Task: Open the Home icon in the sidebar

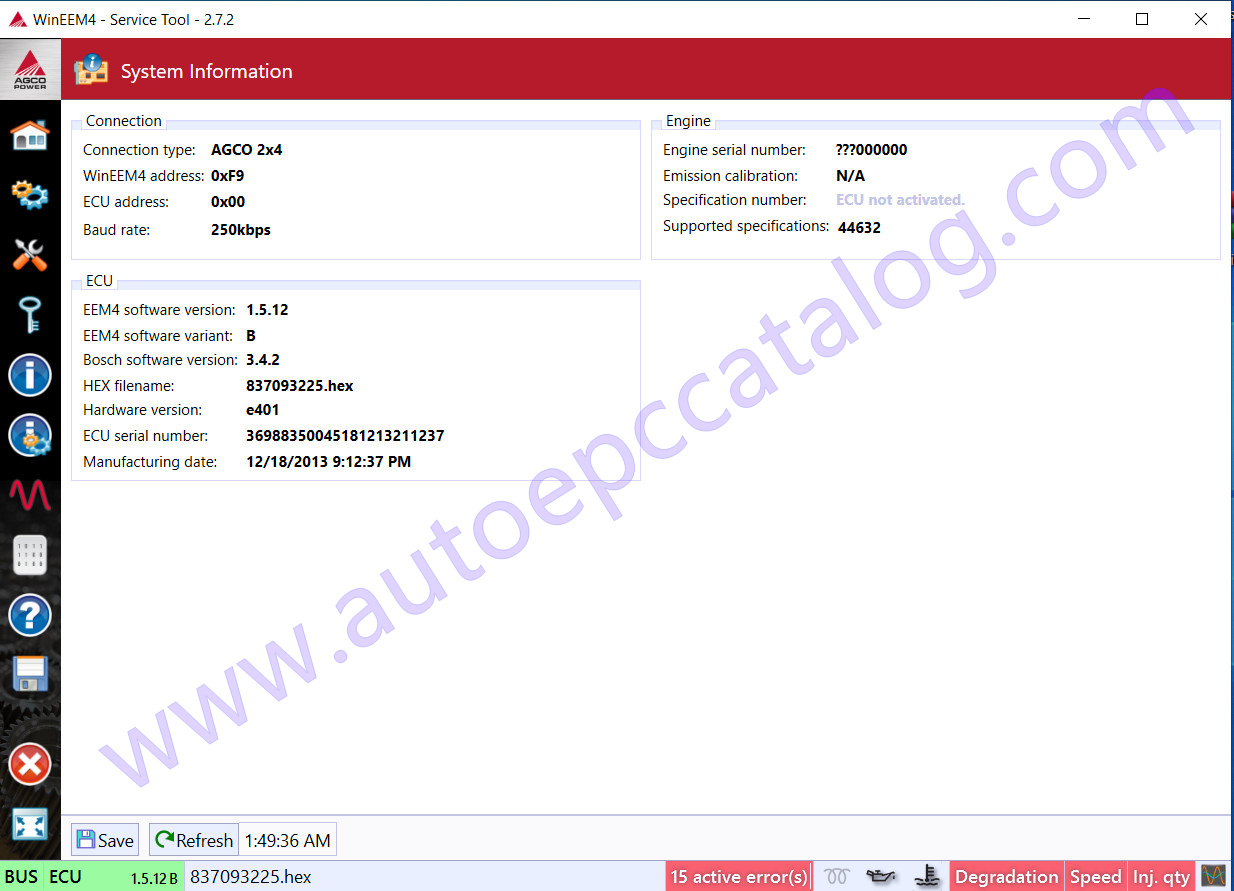Action: point(30,134)
